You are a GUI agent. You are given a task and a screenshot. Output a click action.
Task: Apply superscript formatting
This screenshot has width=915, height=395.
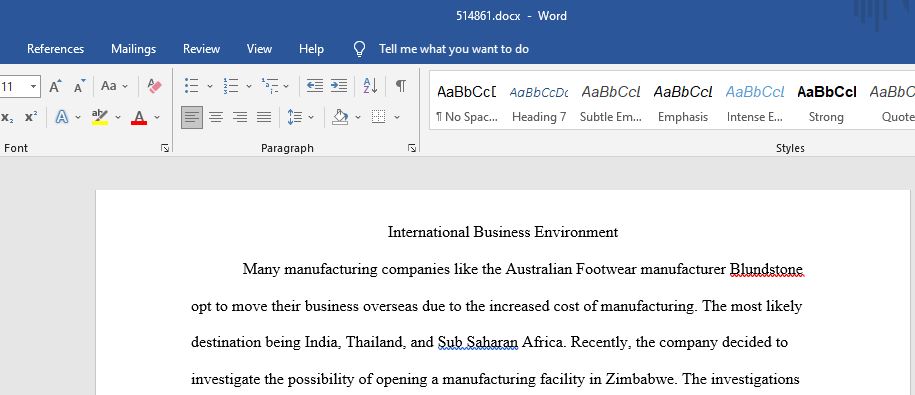point(31,117)
